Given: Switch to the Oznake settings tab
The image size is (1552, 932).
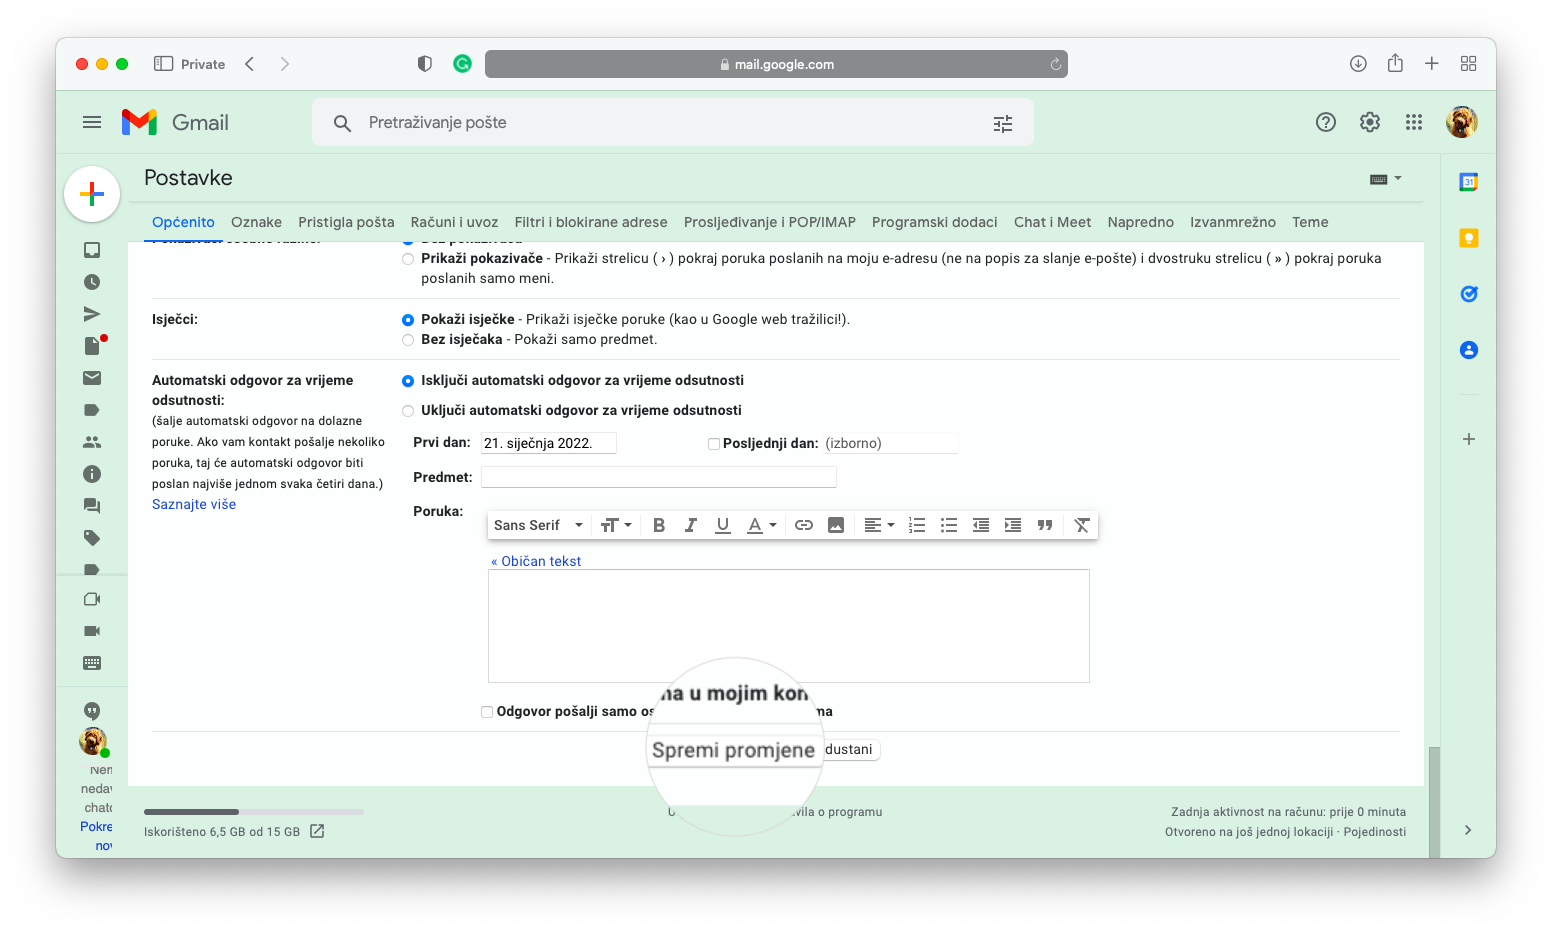Looking at the screenshot, I should pos(256,222).
